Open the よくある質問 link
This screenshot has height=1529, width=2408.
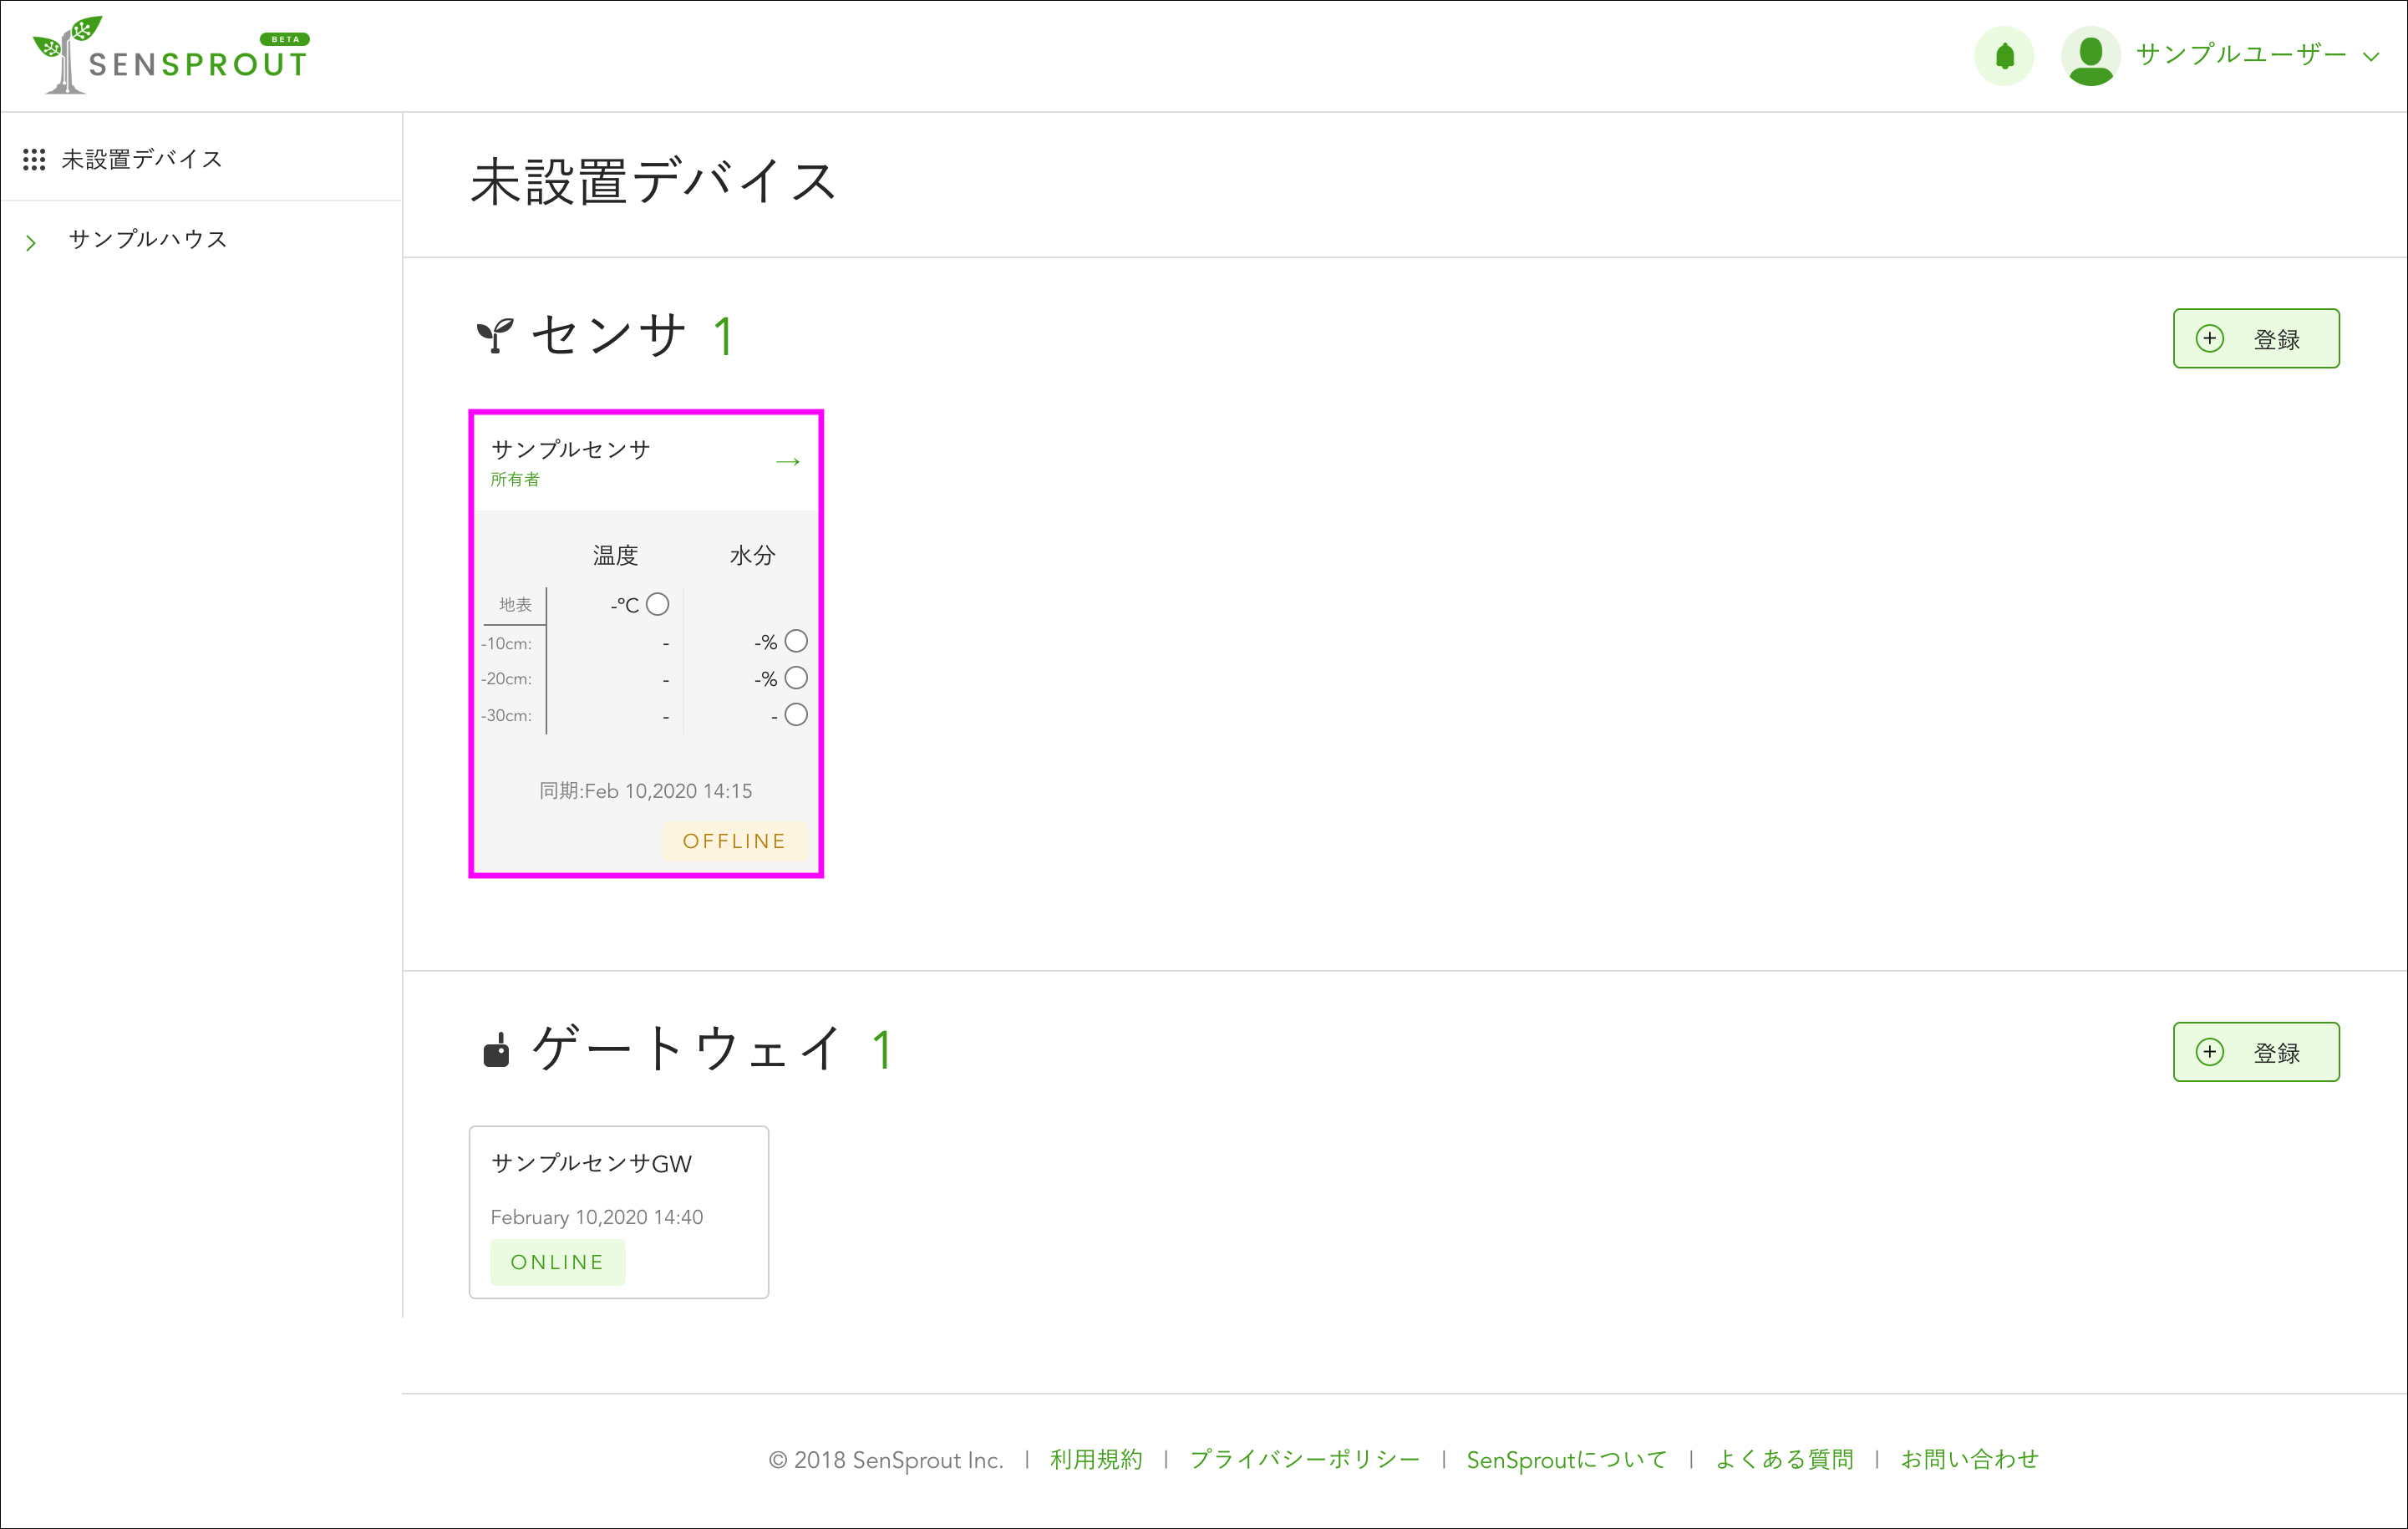click(1784, 1460)
